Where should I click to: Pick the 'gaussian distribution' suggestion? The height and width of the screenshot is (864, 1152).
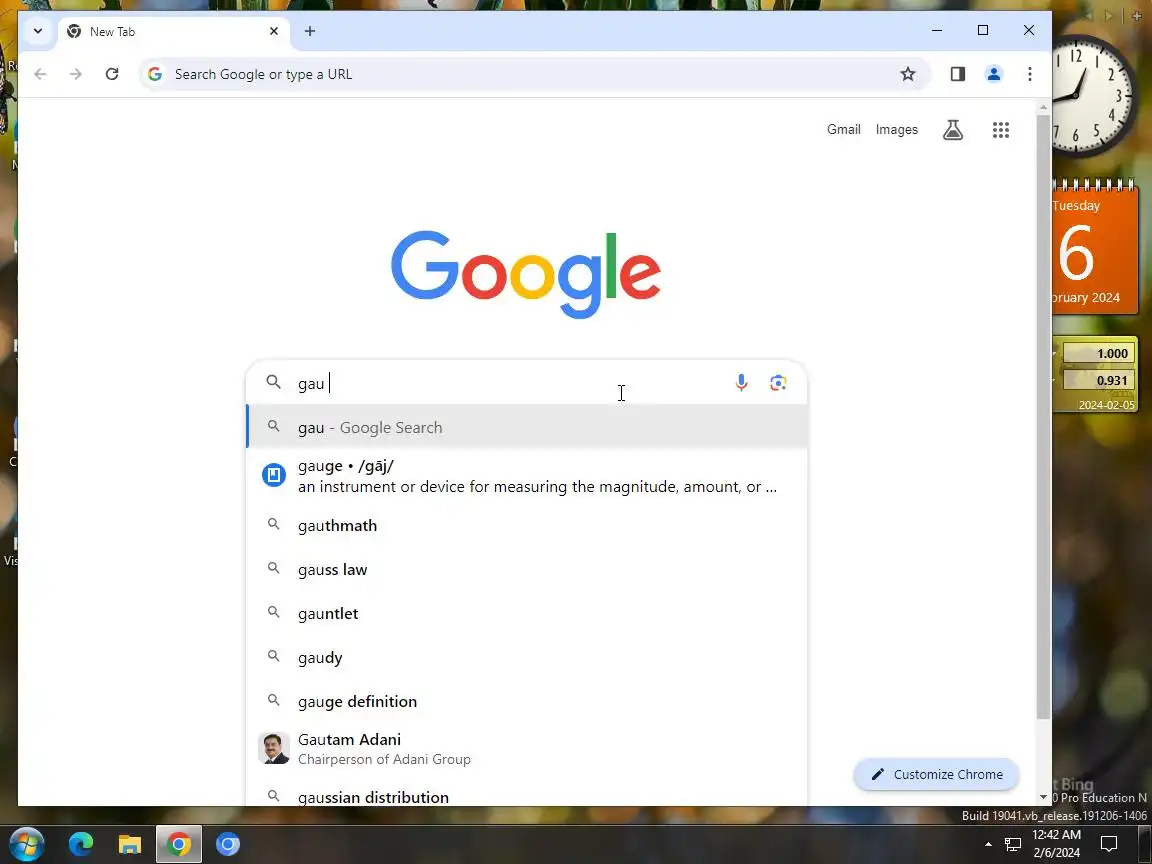point(527,795)
